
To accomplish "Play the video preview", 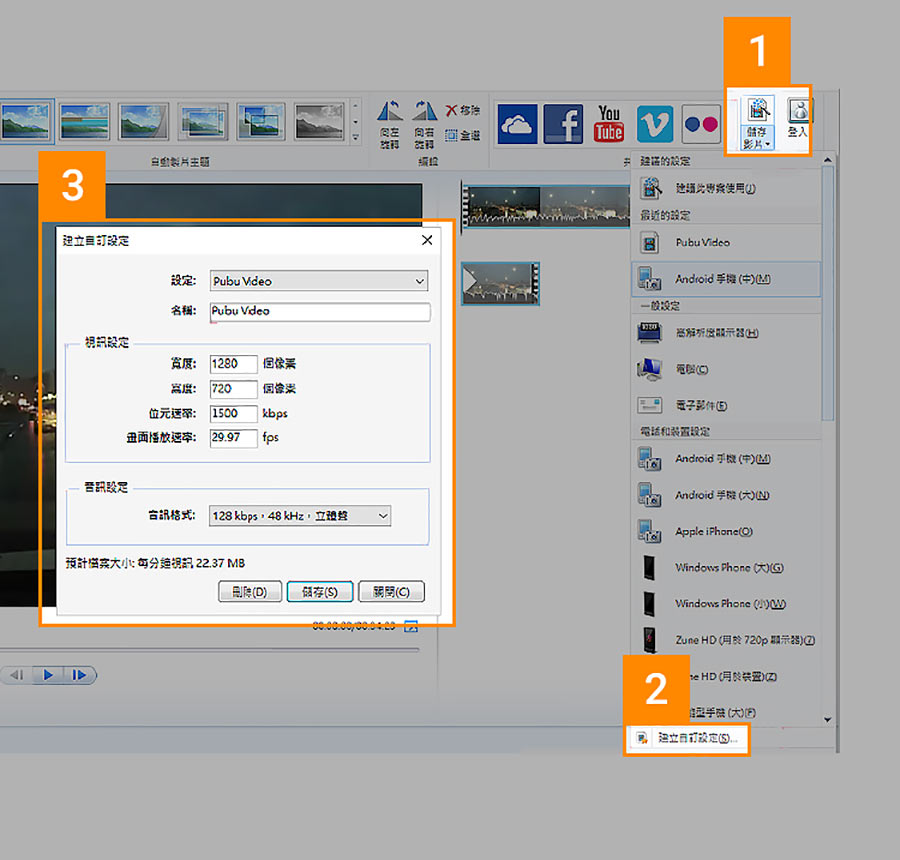I will (48, 675).
